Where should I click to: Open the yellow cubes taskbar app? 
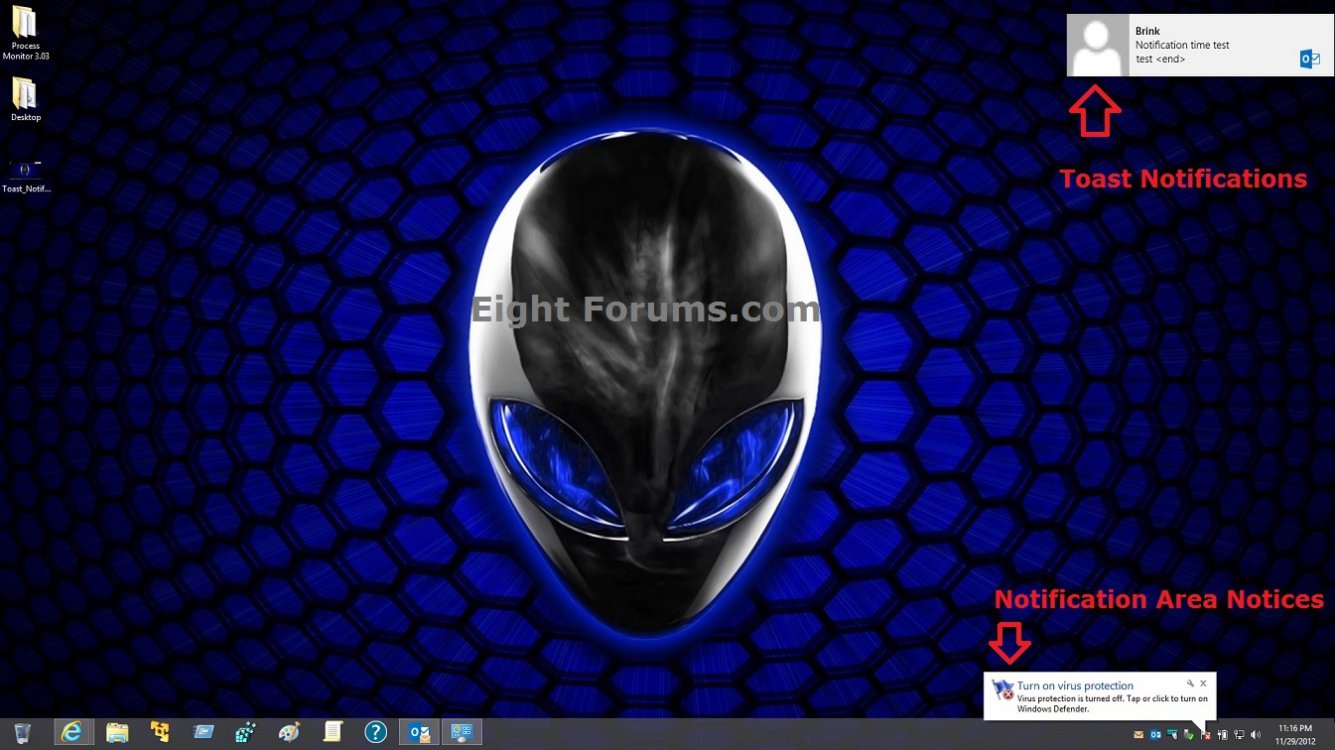160,732
